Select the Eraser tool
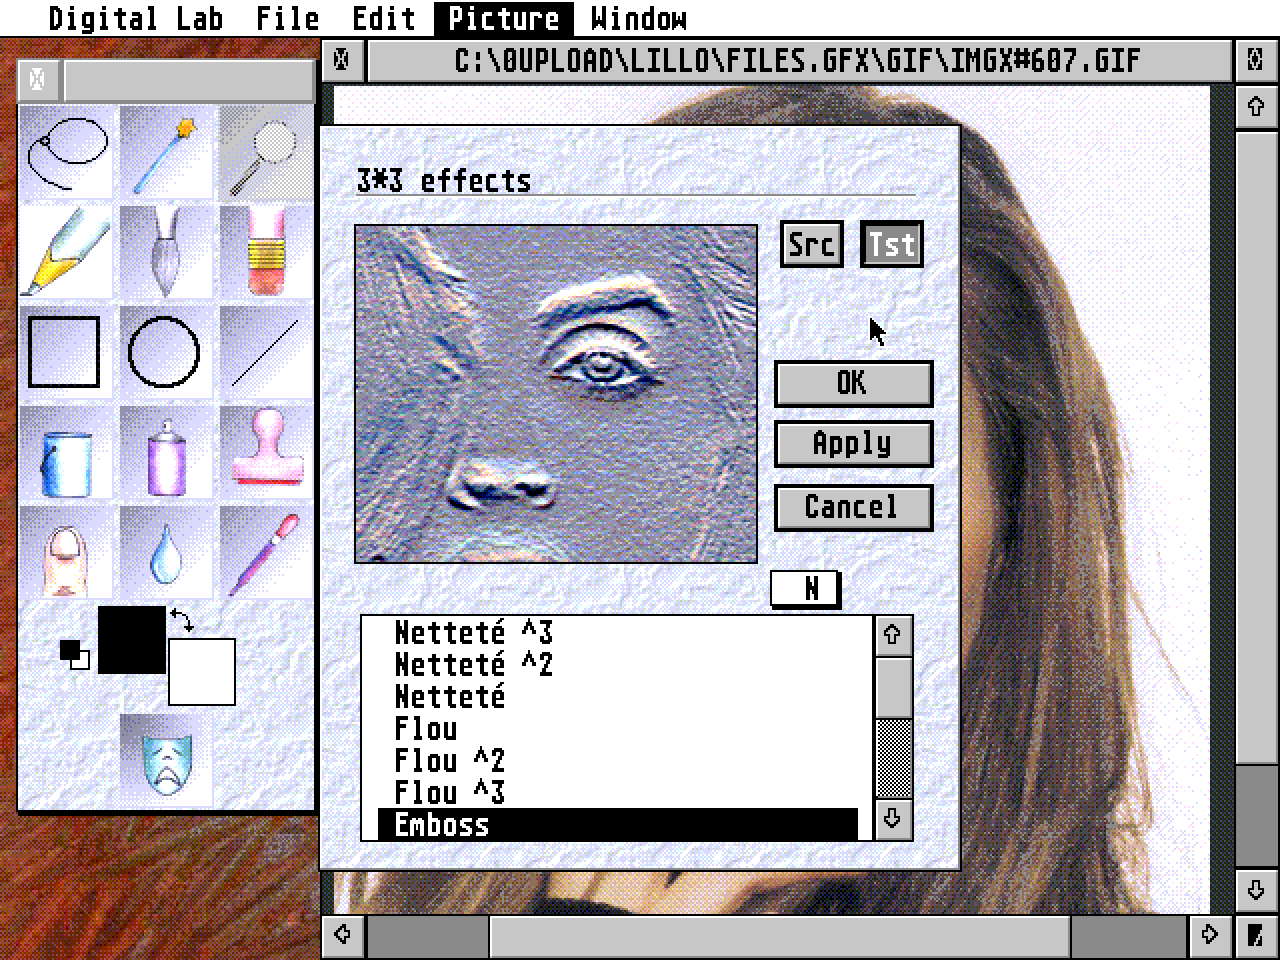Viewport: 1280px width, 960px height. tap(265, 250)
